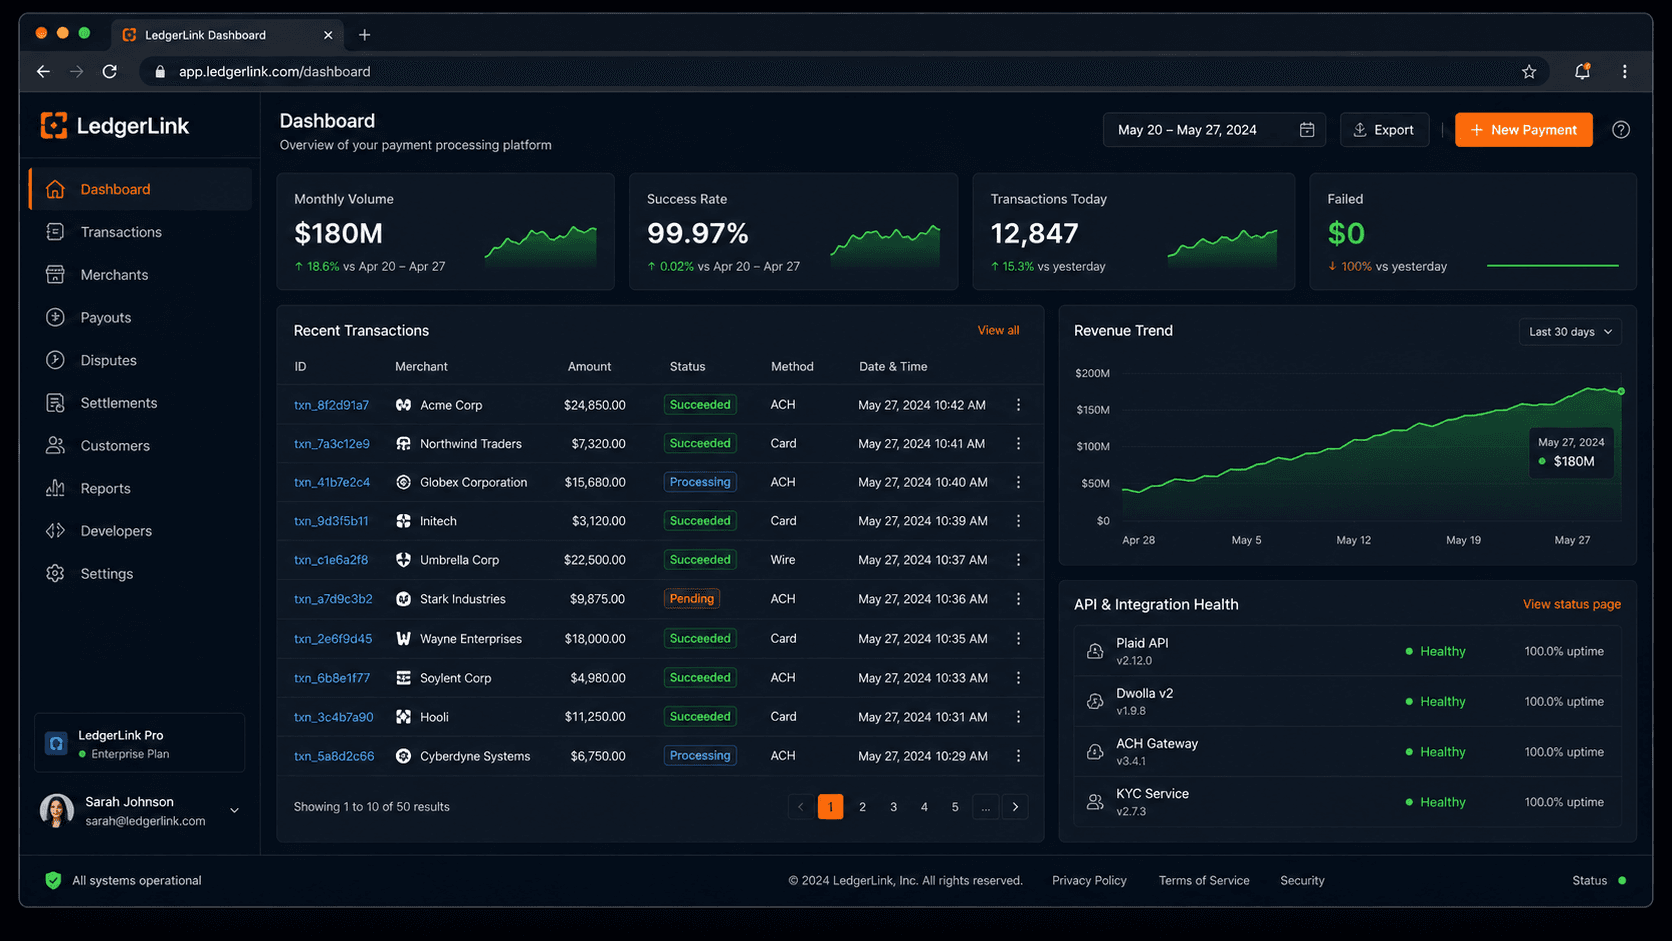Switch to the LedgerLink Dashboard browser tab
Screen dimensions: 1672x941
pos(227,35)
